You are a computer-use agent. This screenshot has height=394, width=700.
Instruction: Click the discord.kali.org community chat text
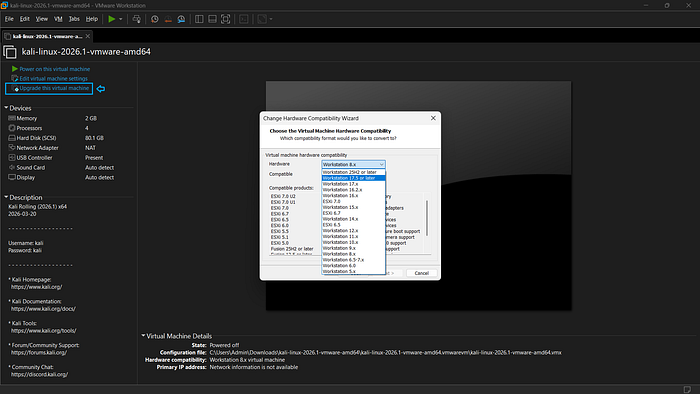point(39,374)
